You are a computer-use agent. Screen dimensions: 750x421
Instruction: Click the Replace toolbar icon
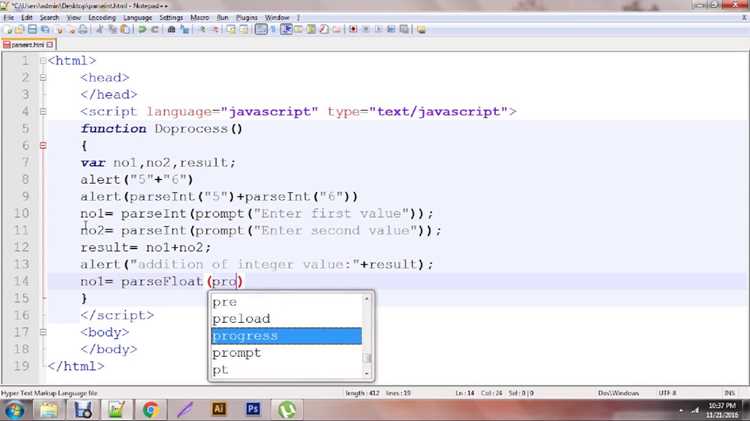click(x=185, y=30)
